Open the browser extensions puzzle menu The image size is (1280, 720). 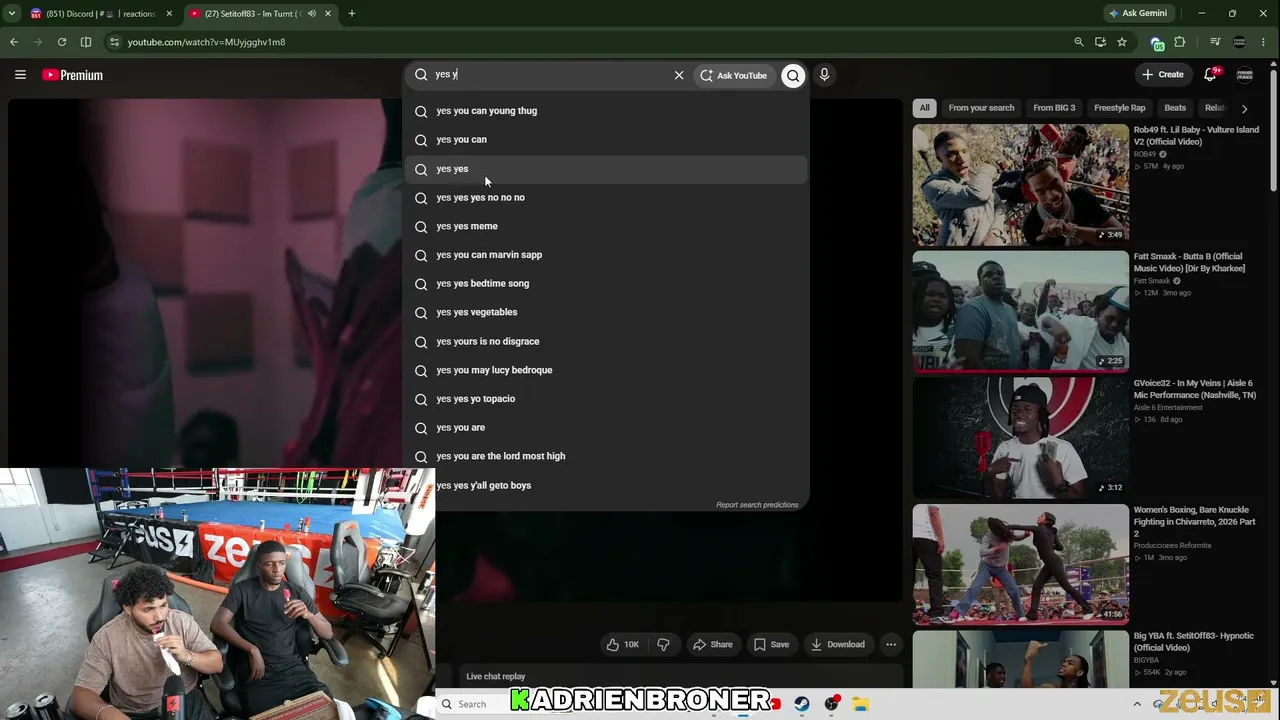point(1180,42)
